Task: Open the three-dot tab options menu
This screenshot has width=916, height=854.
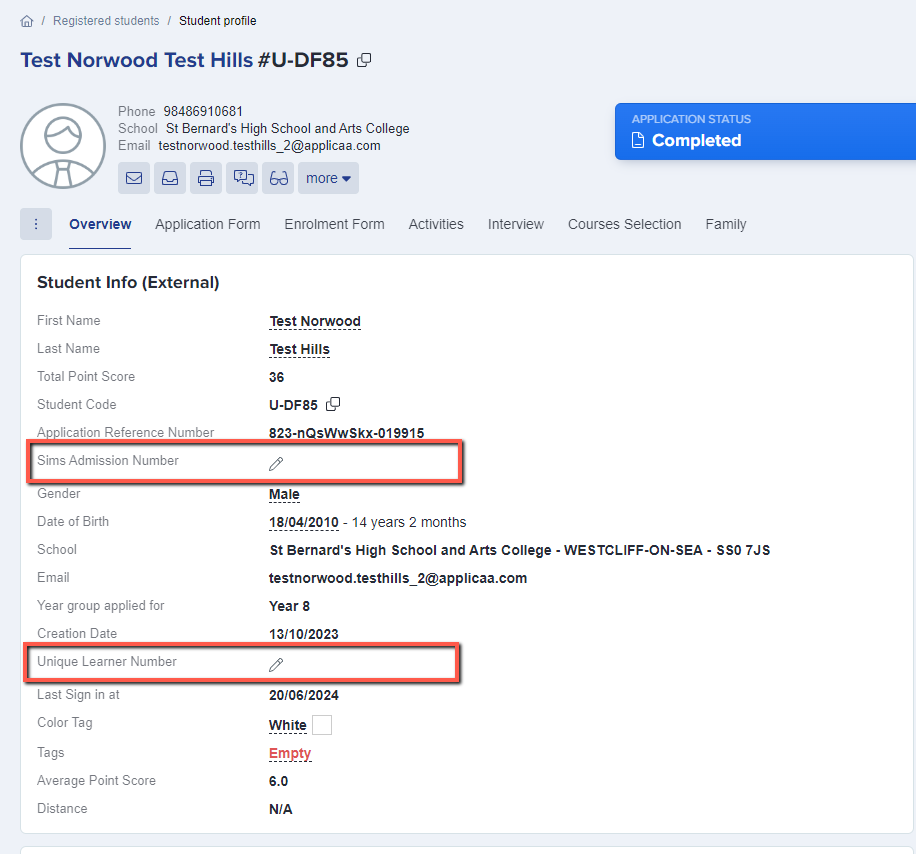Action: (x=36, y=224)
